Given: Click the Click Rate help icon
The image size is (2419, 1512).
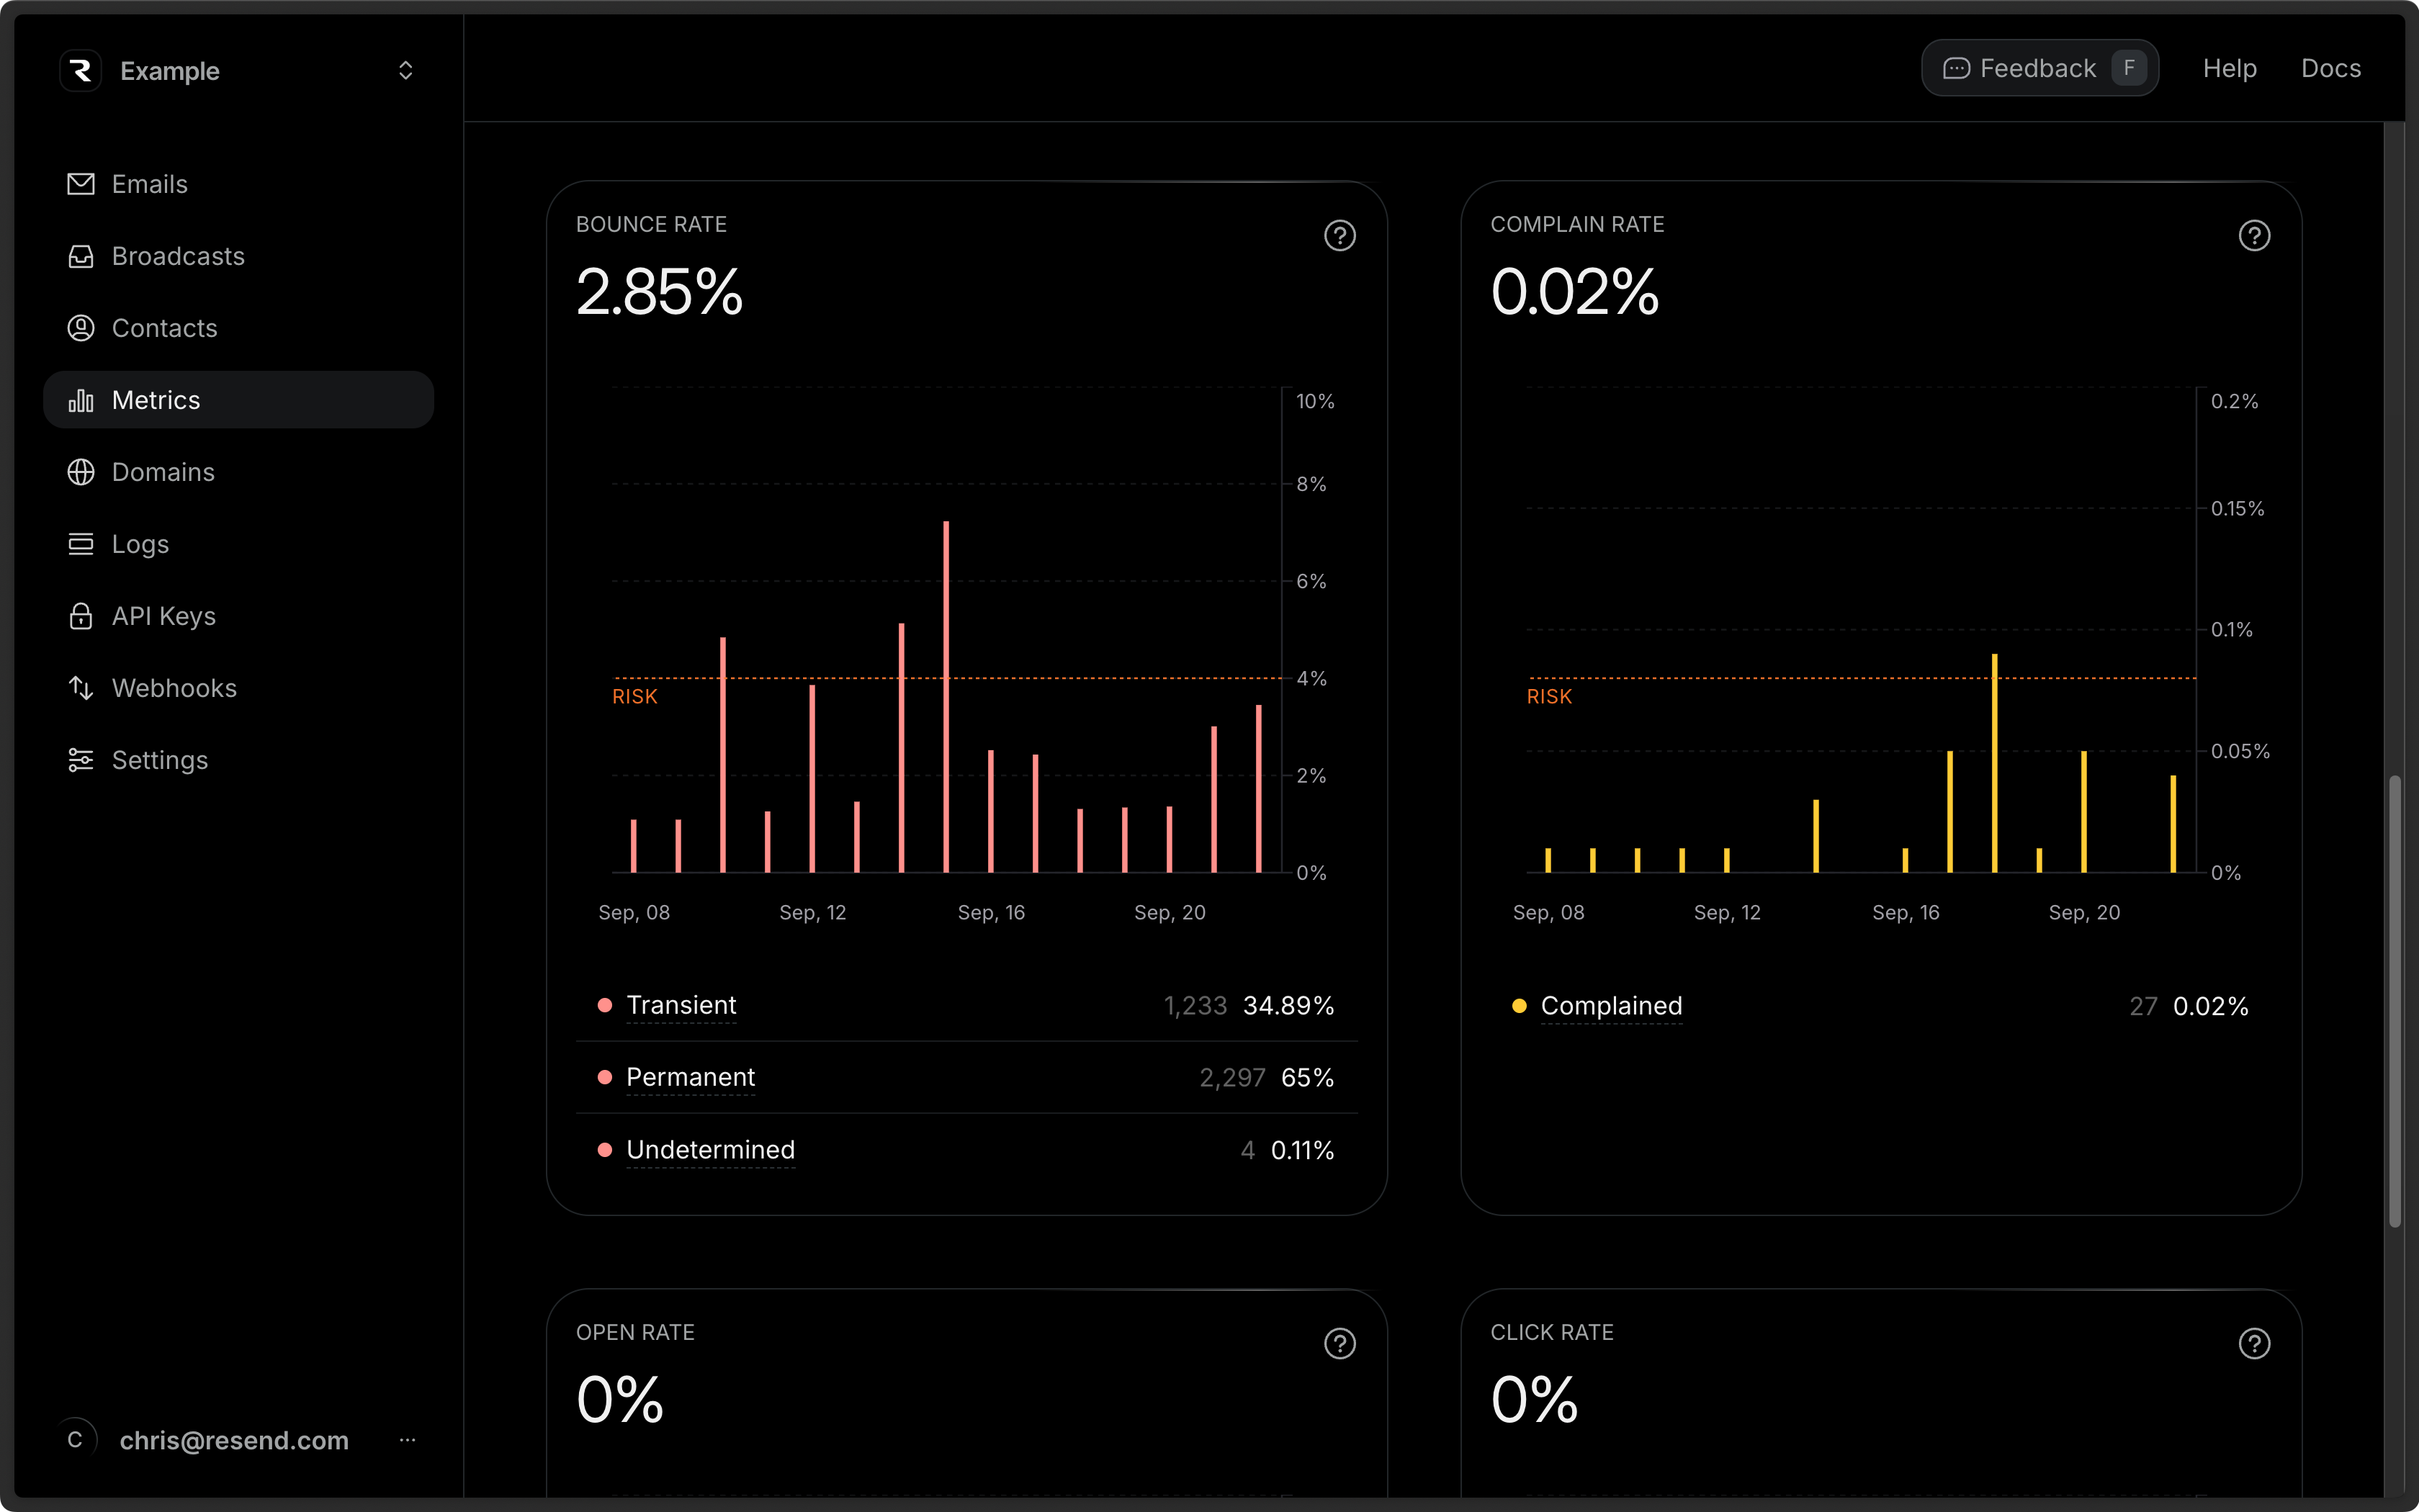Looking at the screenshot, I should pyautogui.click(x=2253, y=1344).
